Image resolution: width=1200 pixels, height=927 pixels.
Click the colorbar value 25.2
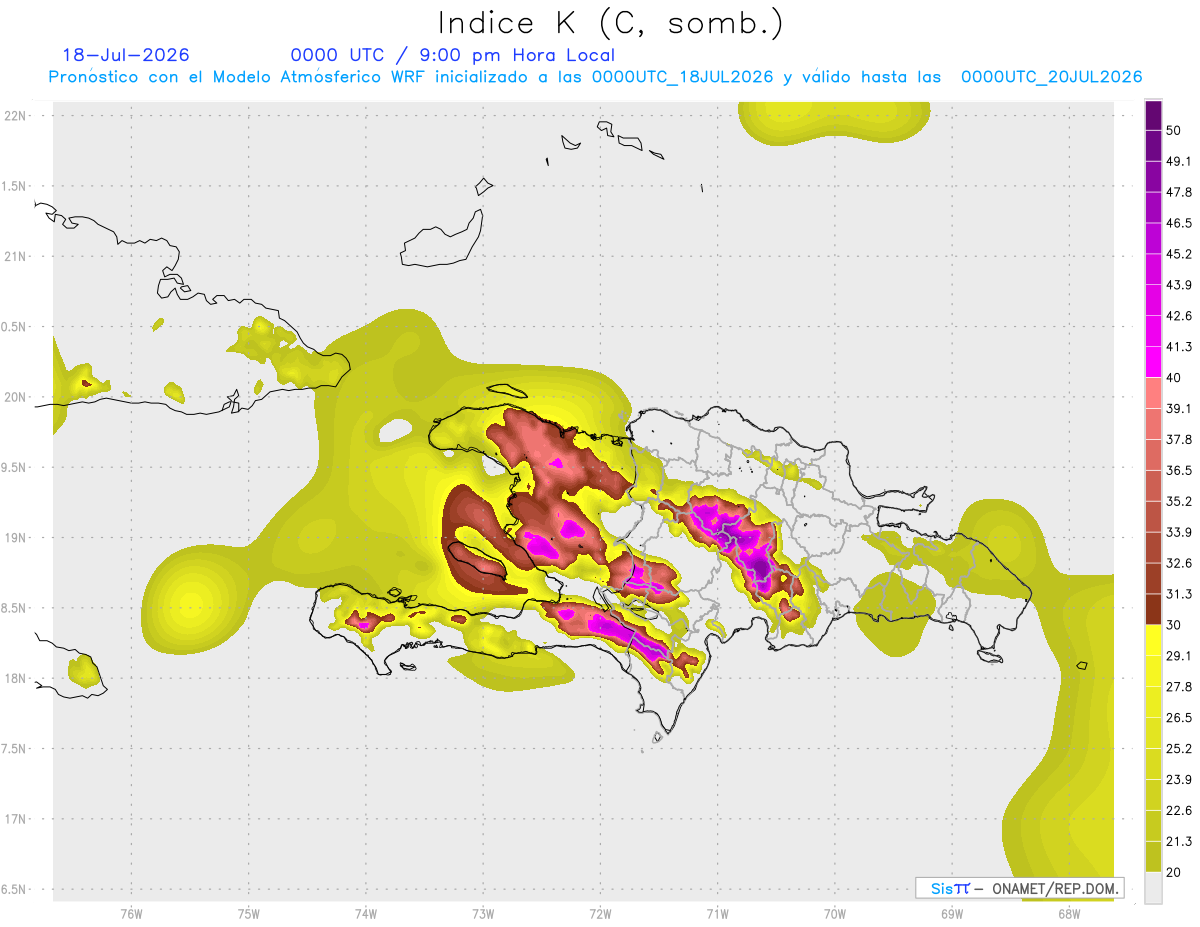(1179, 748)
